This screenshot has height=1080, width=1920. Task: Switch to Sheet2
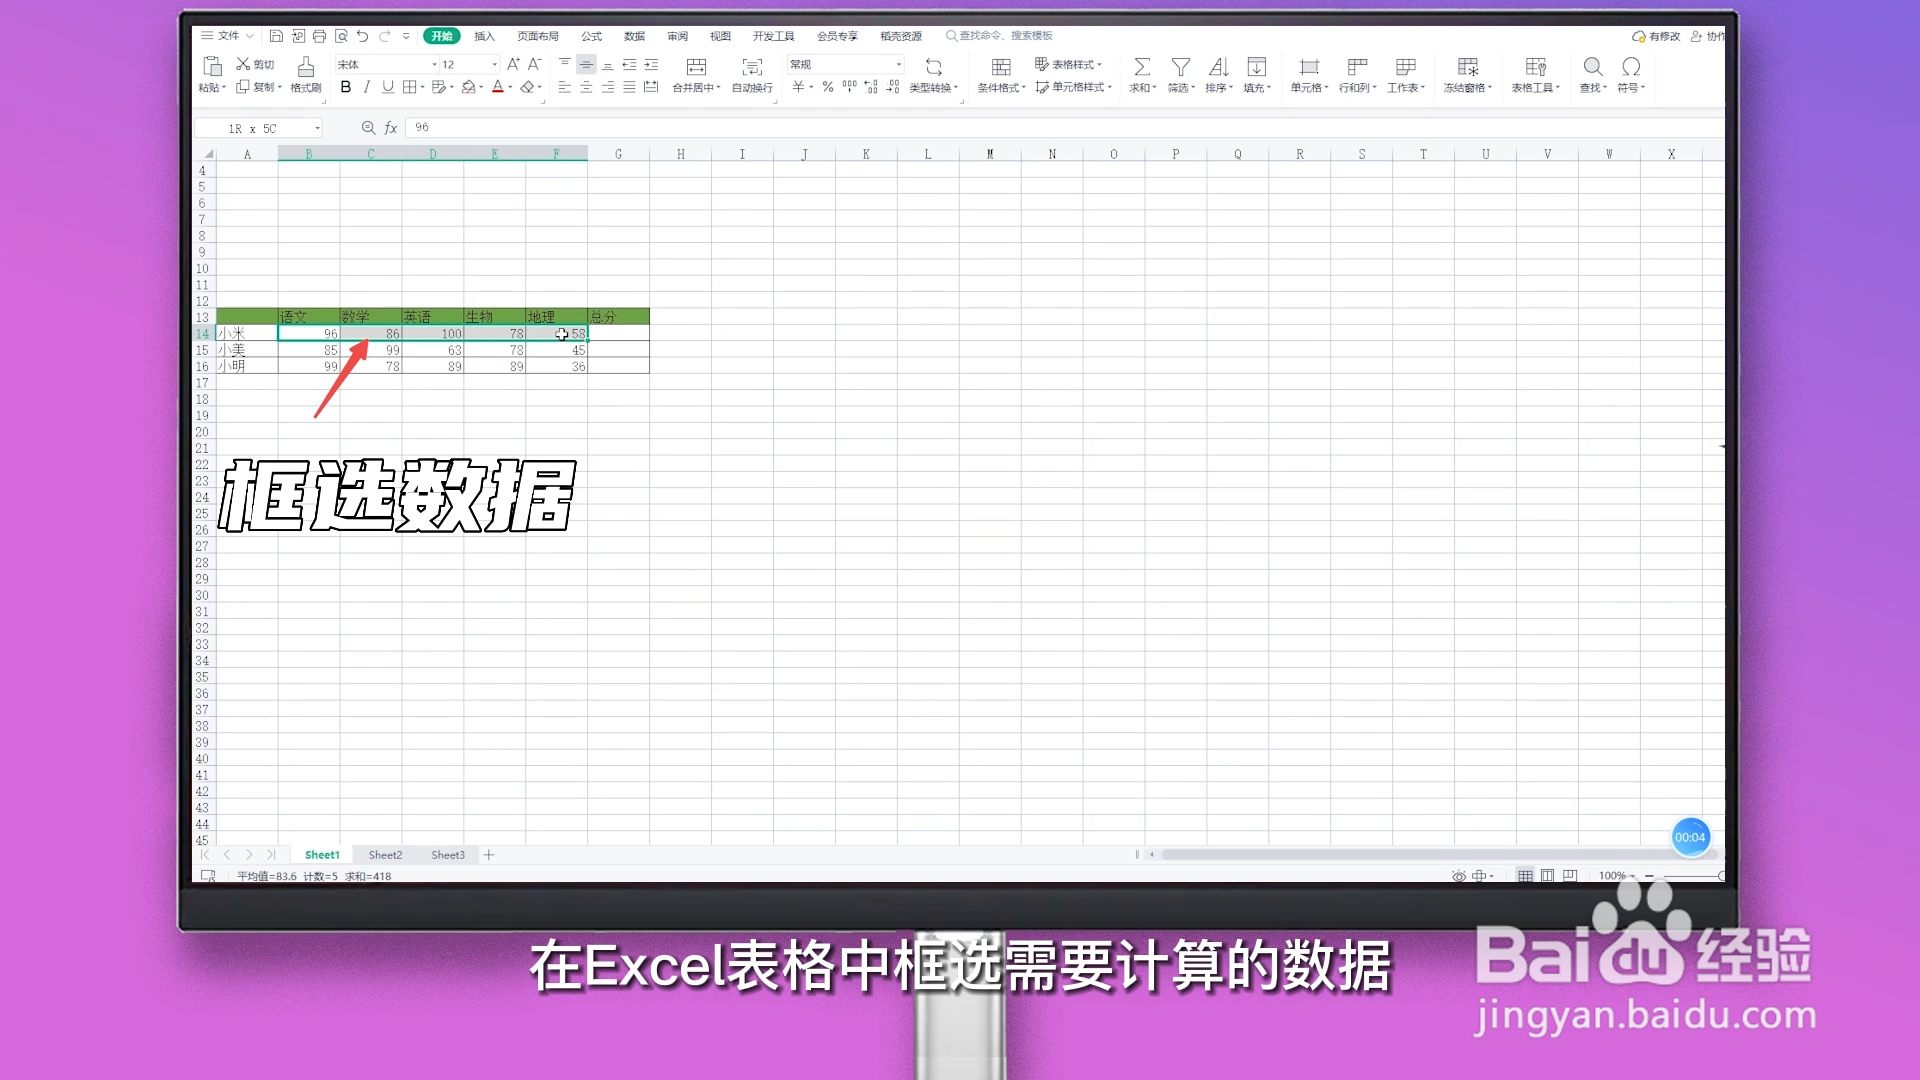click(385, 854)
